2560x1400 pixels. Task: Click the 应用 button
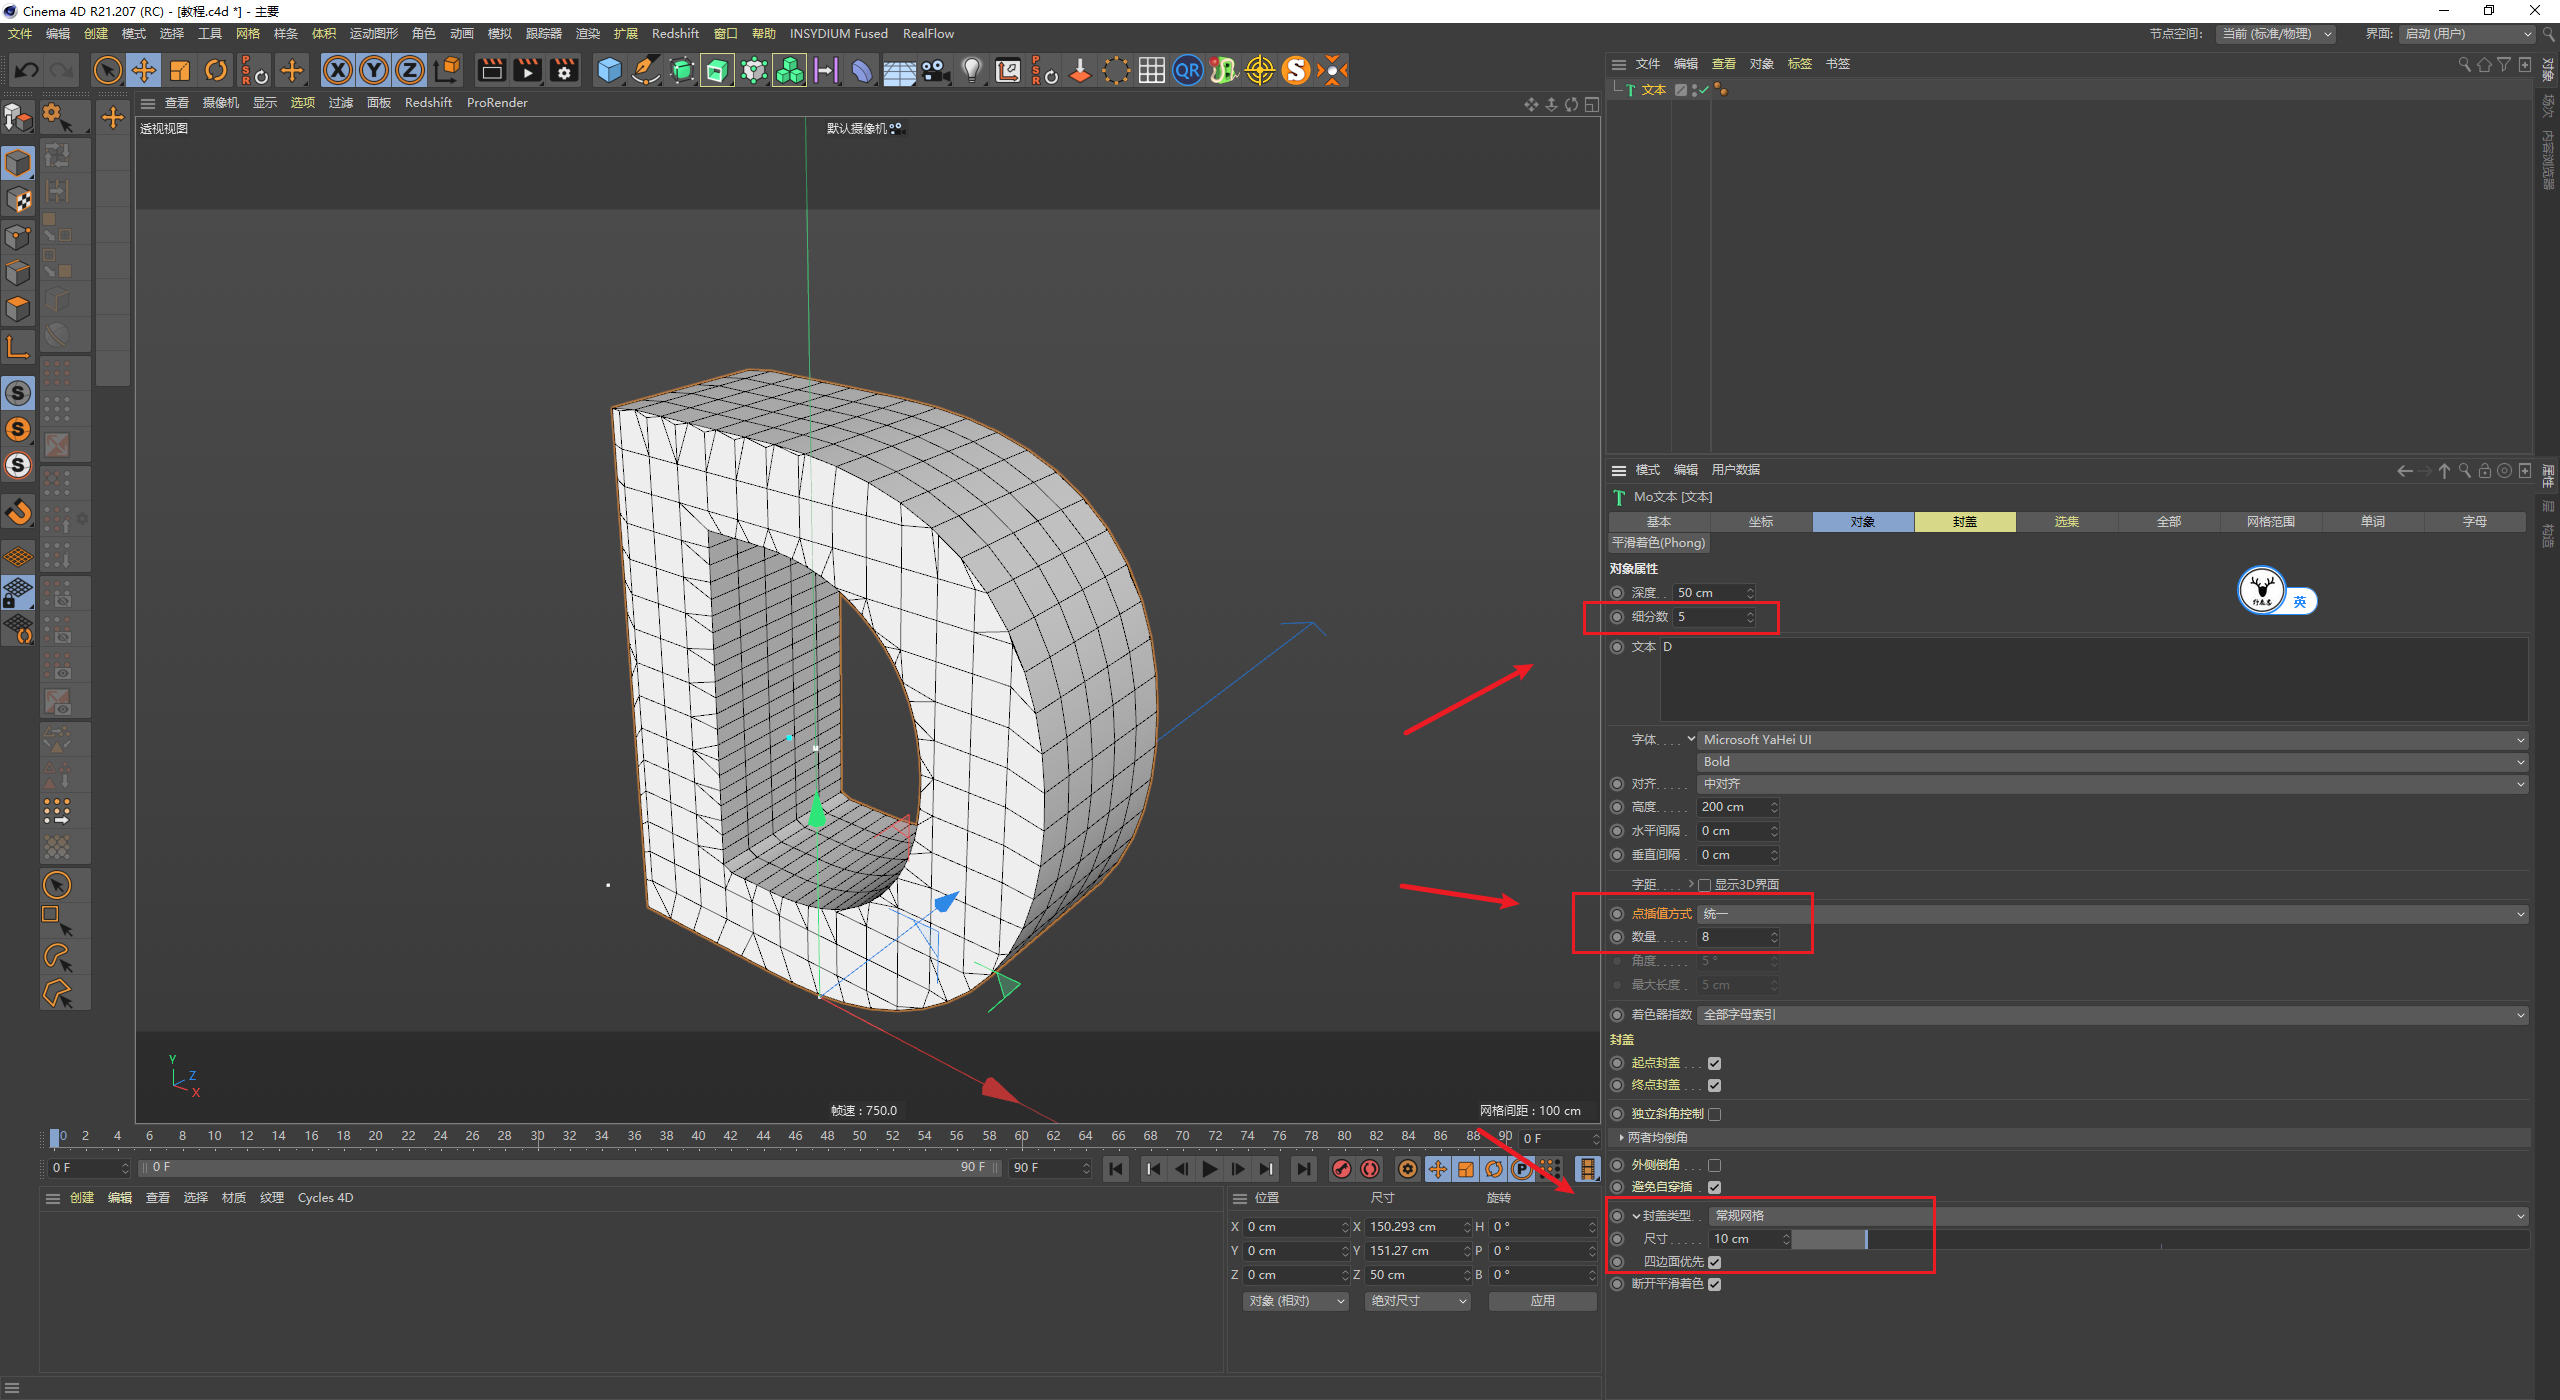[1542, 1301]
